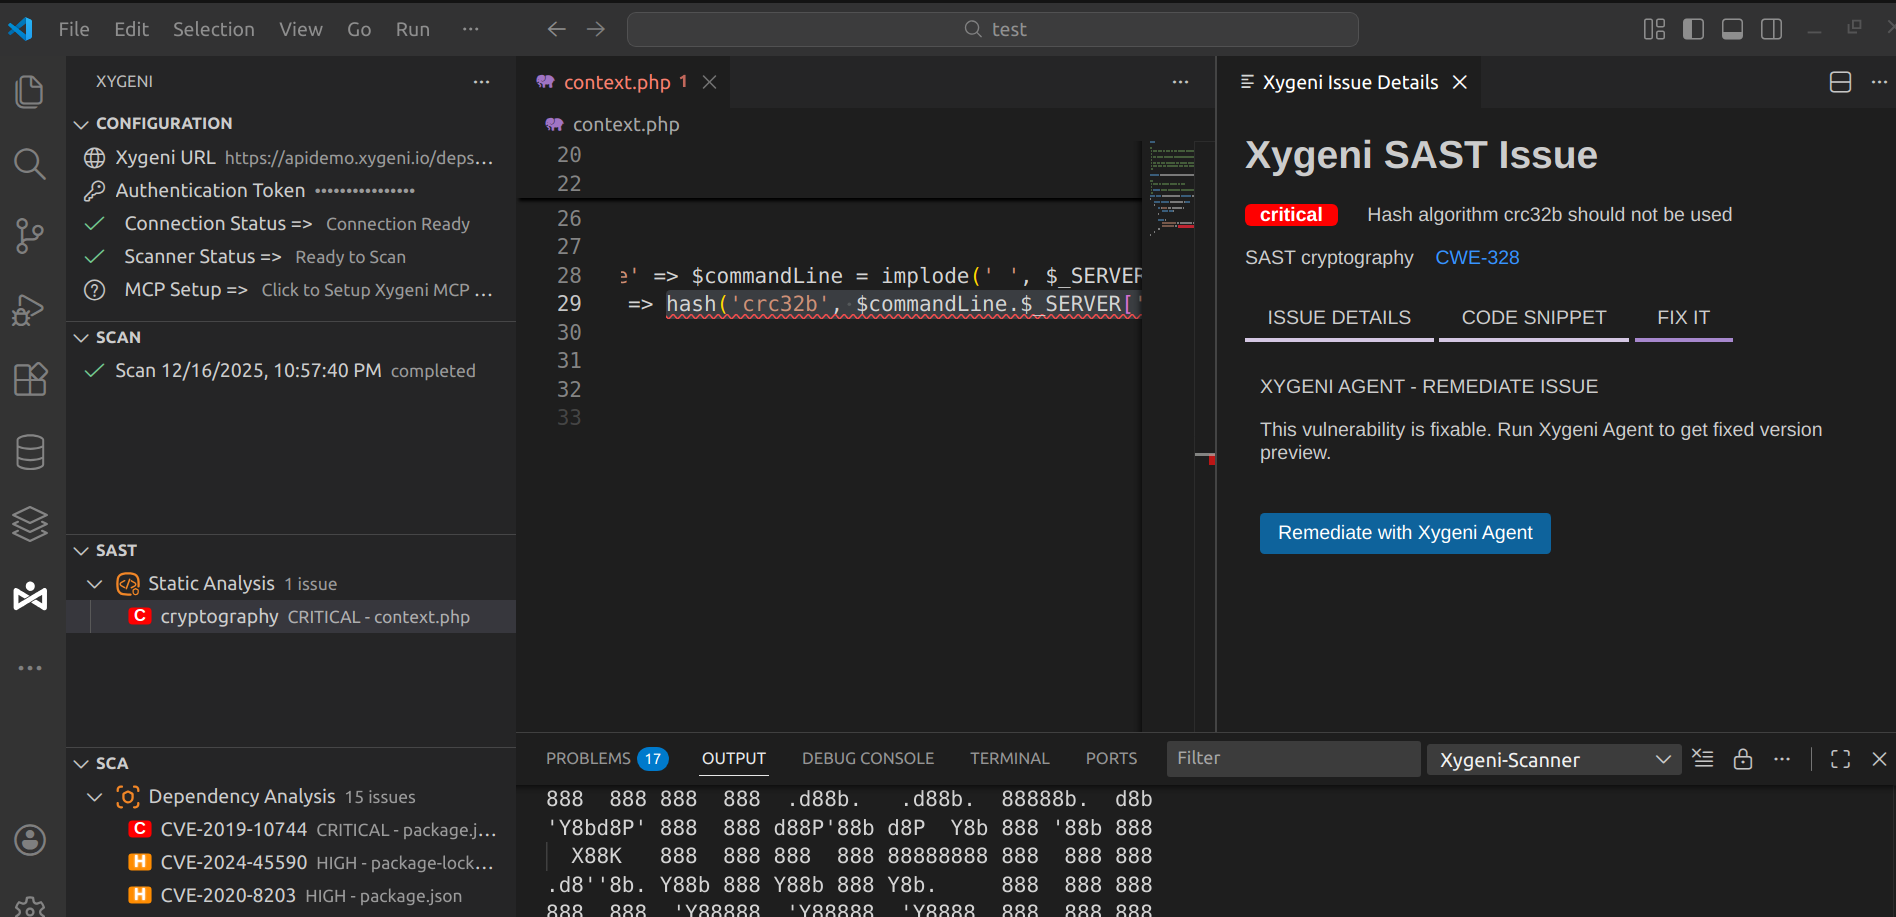The width and height of the screenshot is (1896, 917).
Task: Clear the output panel contents
Action: 1702,759
